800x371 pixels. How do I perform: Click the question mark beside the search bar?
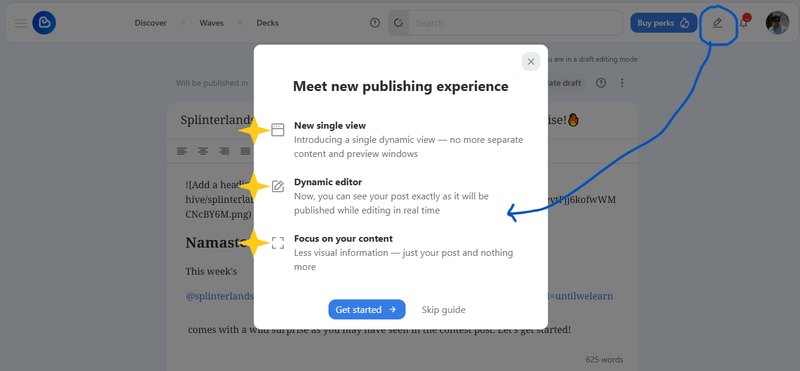coord(375,23)
